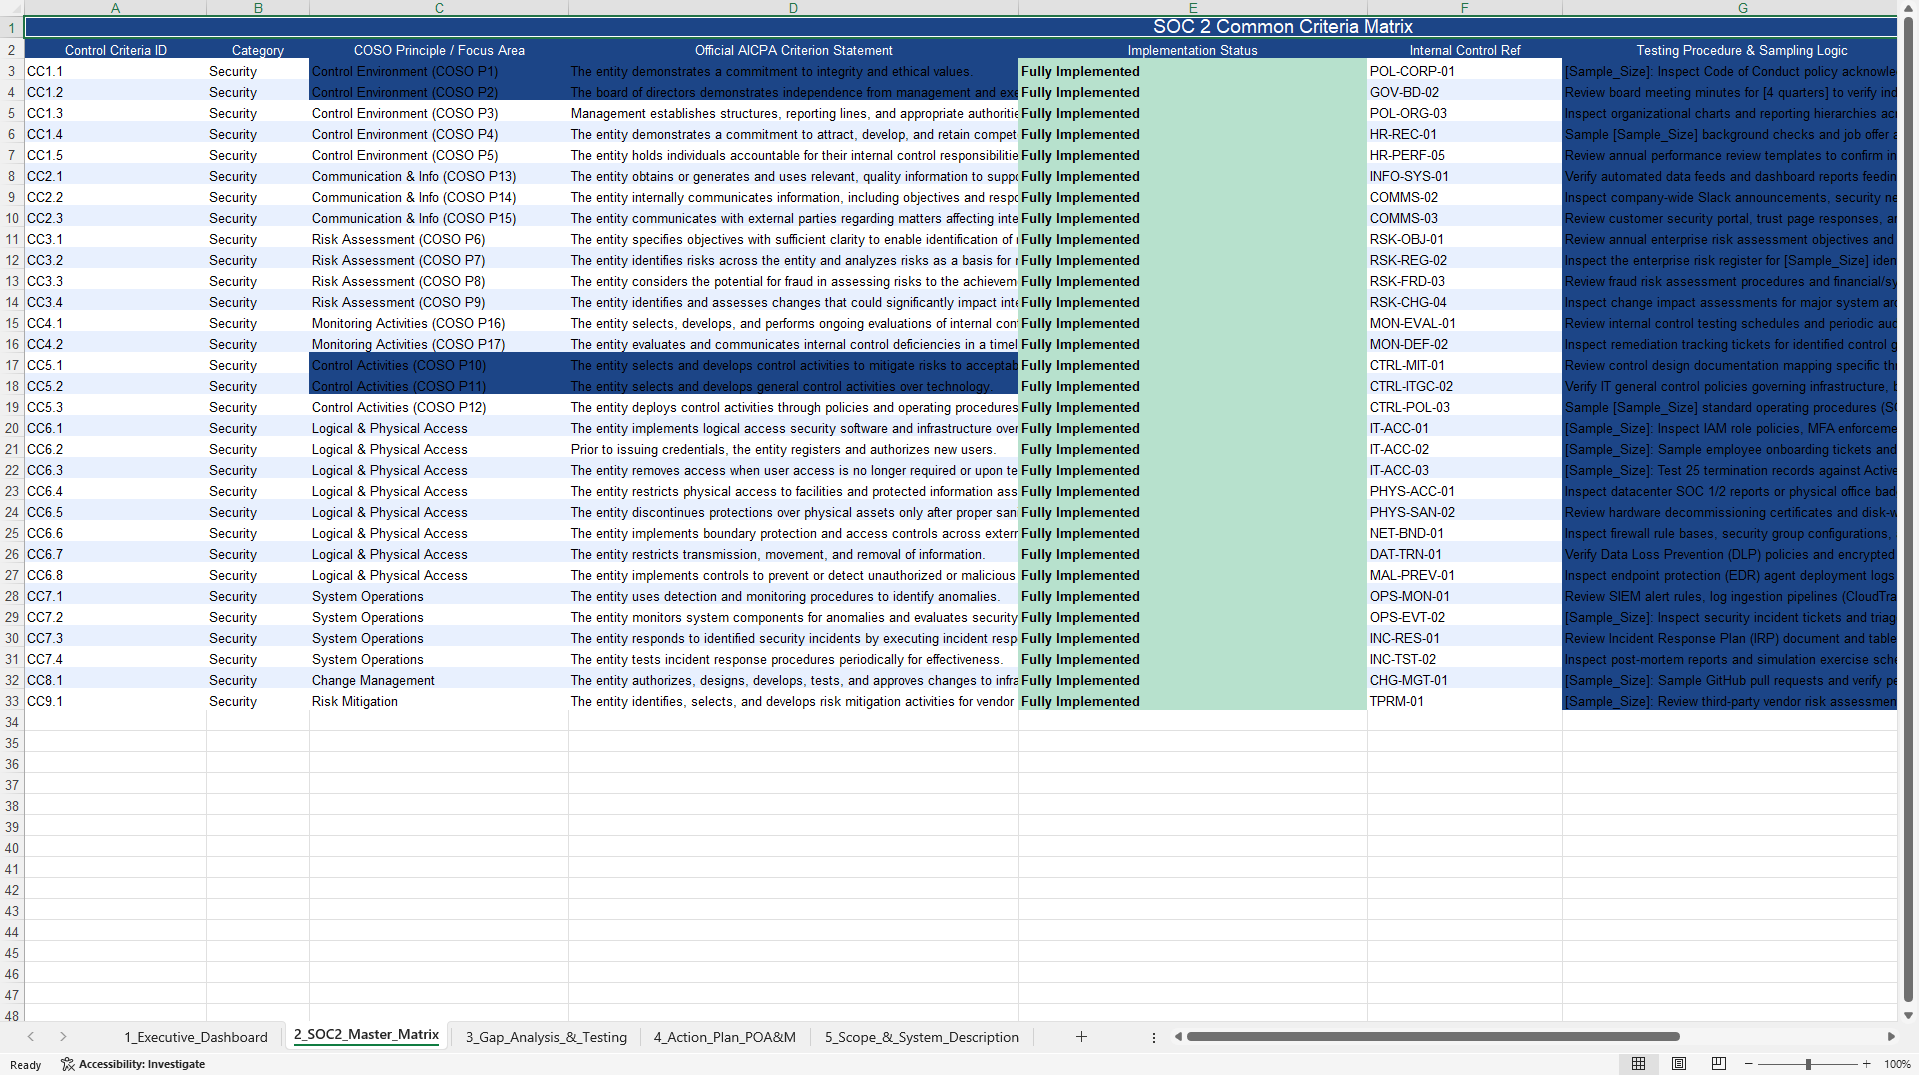Select the Internal Control Ref header
Image resolution: width=1919 pixels, height=1075 pixels.
click(1464, 50)
